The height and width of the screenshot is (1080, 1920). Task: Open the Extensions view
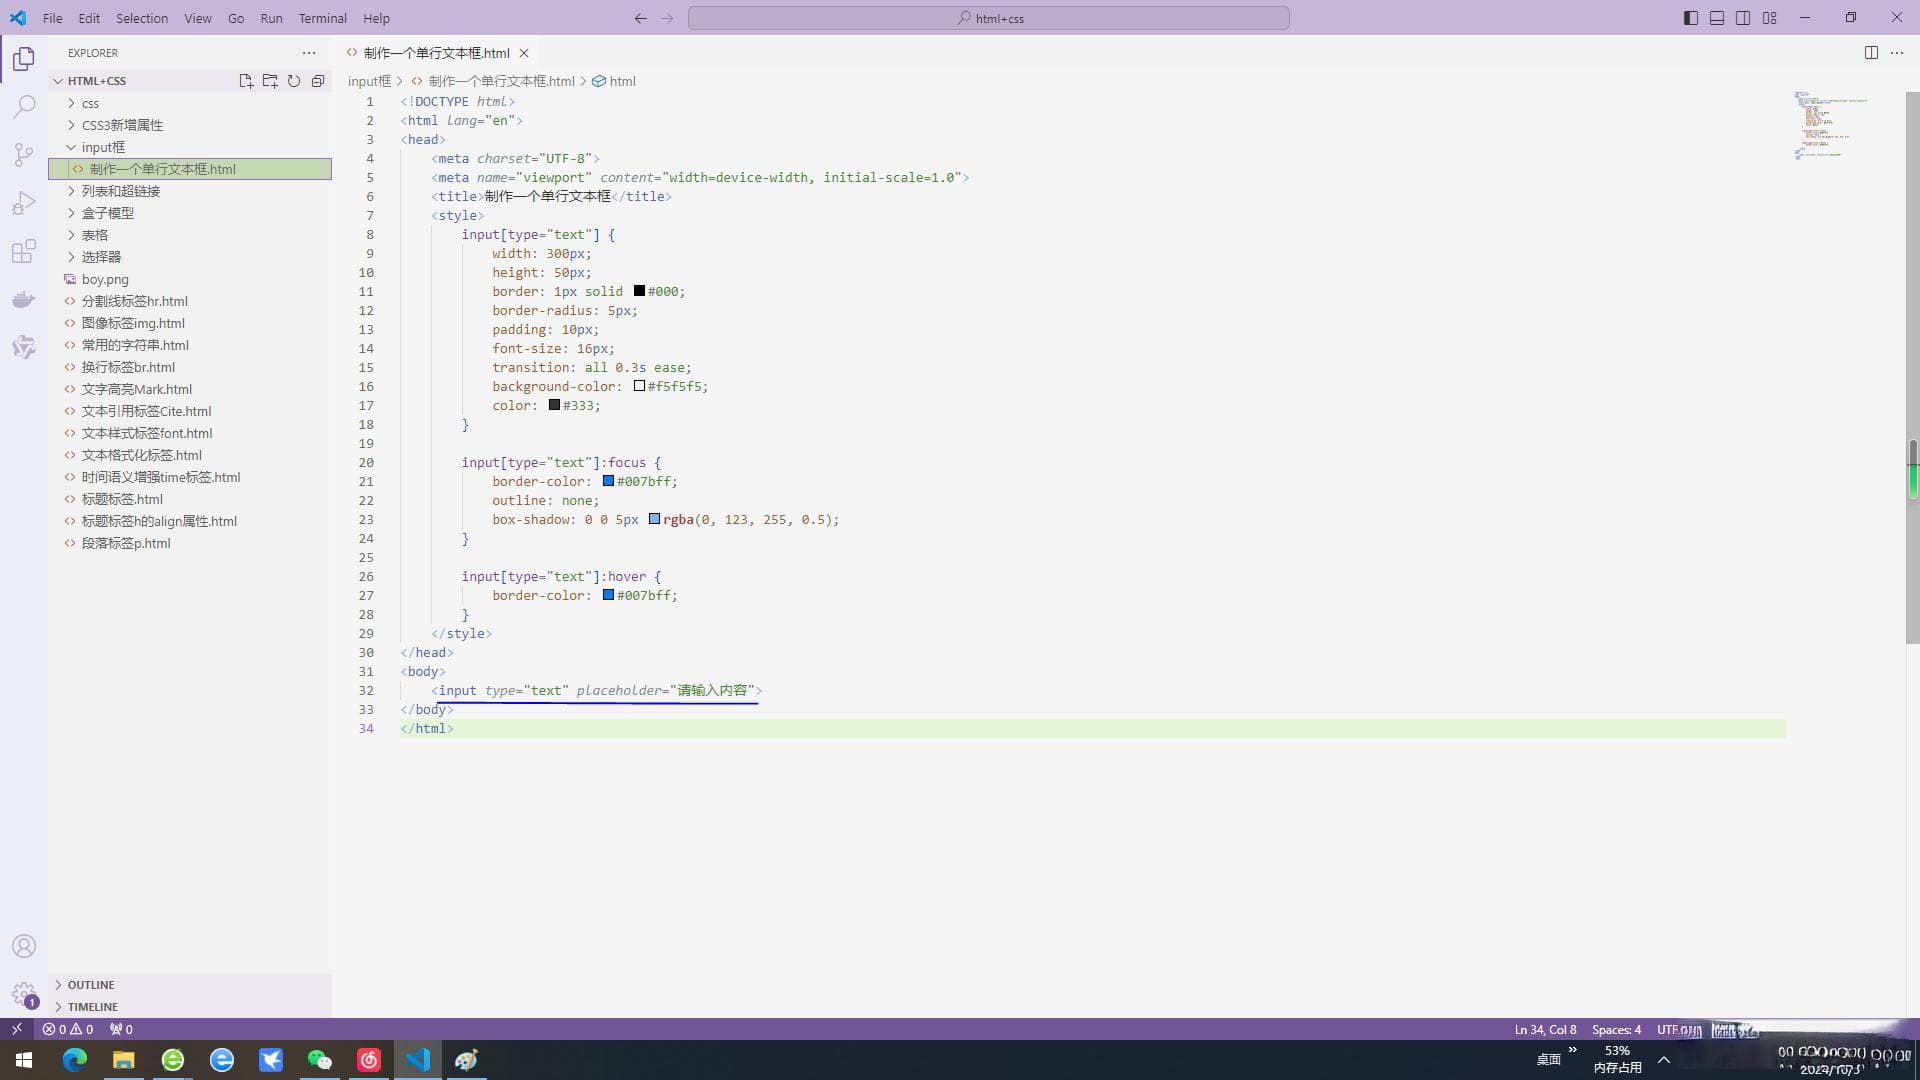24,251
